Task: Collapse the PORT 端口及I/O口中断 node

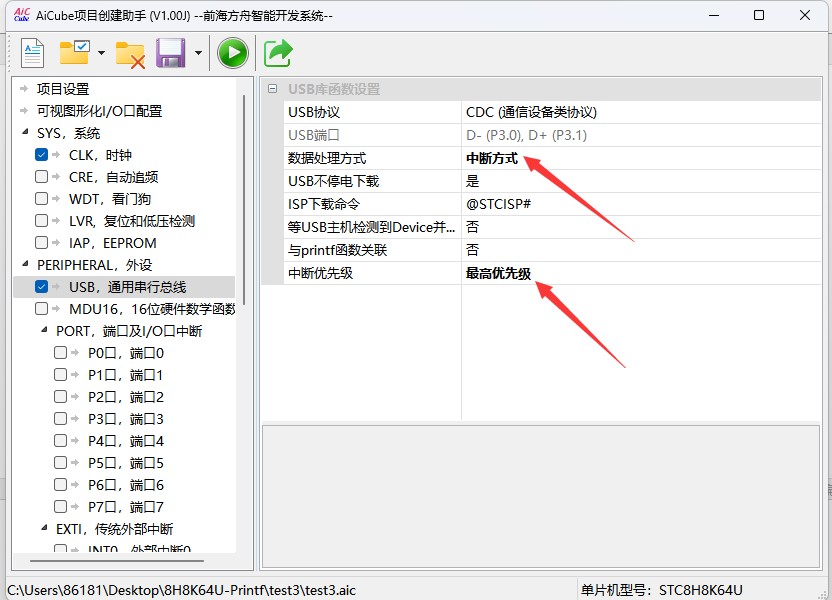Action: pyautogui.click(x=44, y=330)
